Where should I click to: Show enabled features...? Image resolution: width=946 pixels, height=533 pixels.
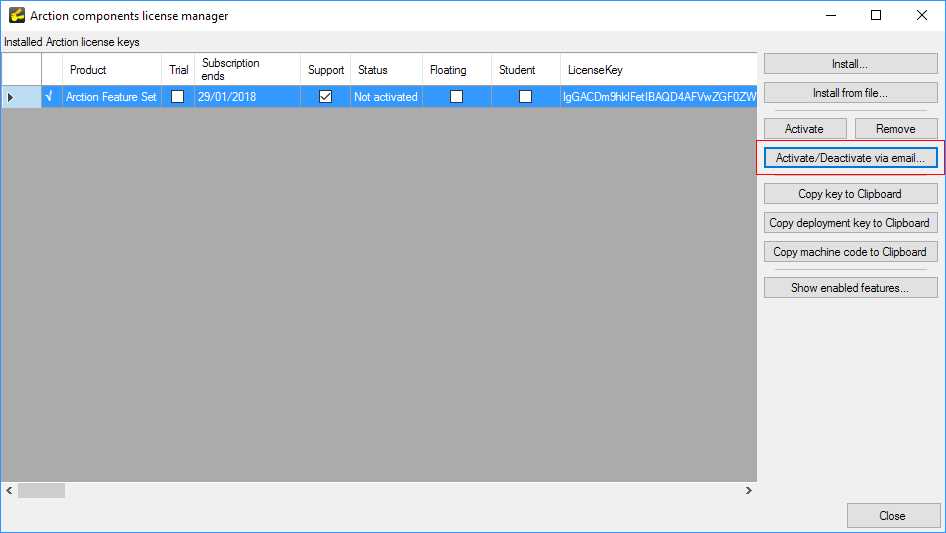click(x=851, y=288)
